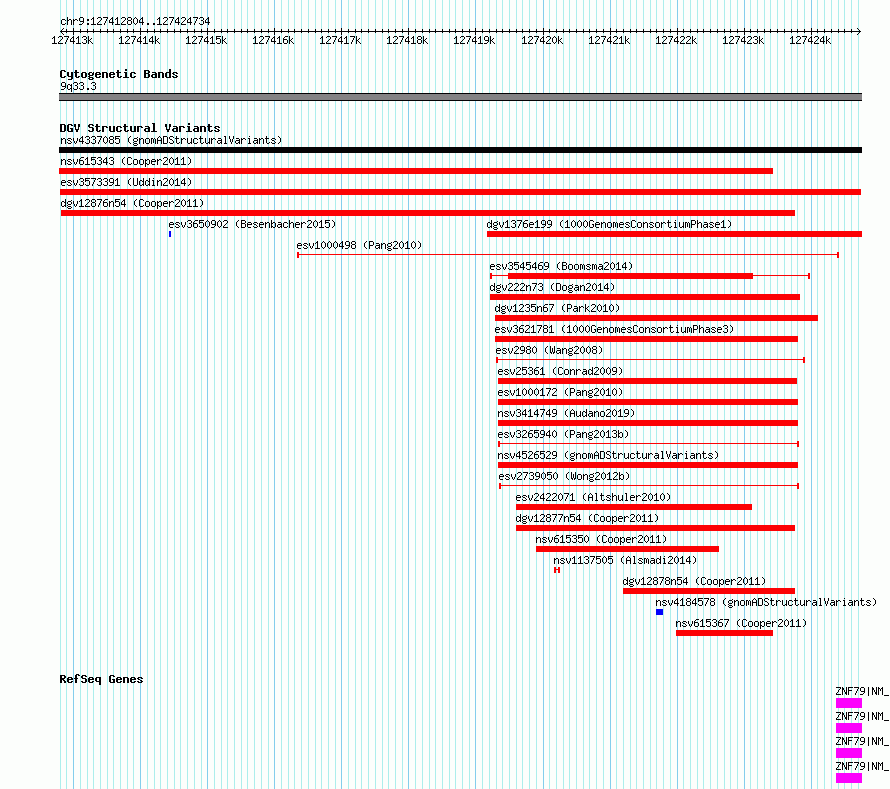The image size is (890, 789).
Task: Click the 127419k ruler tick label
Action: tap(474, 40)
